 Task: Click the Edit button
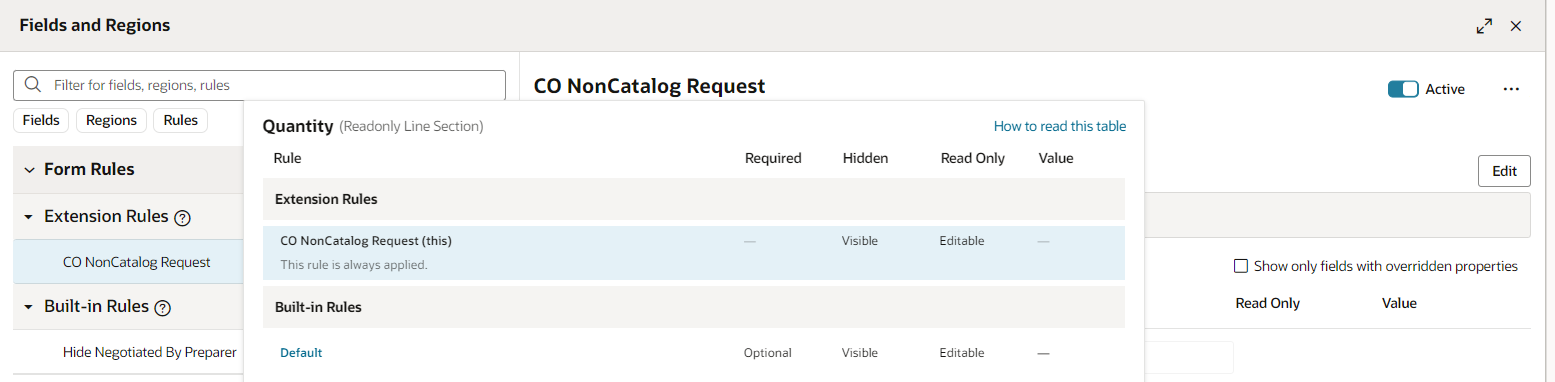(x=1504, y=171)
